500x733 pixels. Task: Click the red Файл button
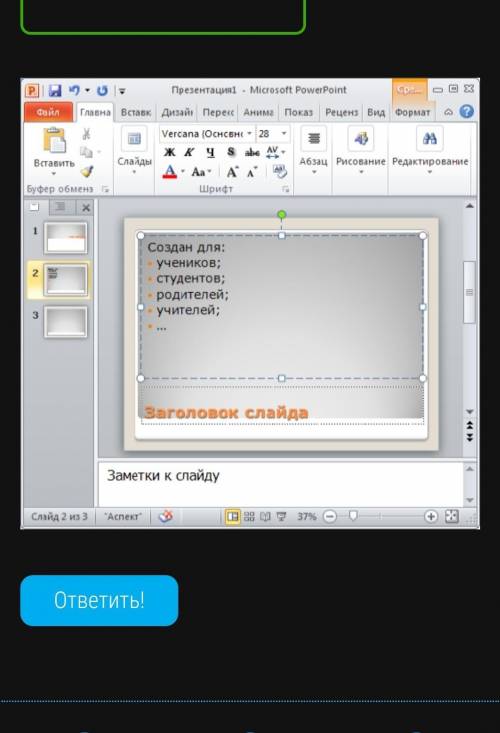pyautogui.click(x=48, y=112)
